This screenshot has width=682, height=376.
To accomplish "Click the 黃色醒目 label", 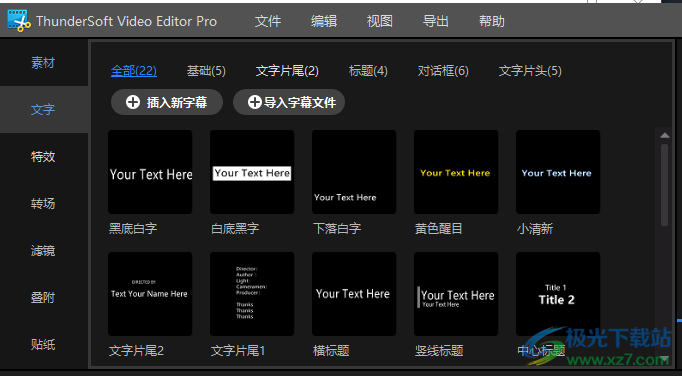I will (439, 228).
